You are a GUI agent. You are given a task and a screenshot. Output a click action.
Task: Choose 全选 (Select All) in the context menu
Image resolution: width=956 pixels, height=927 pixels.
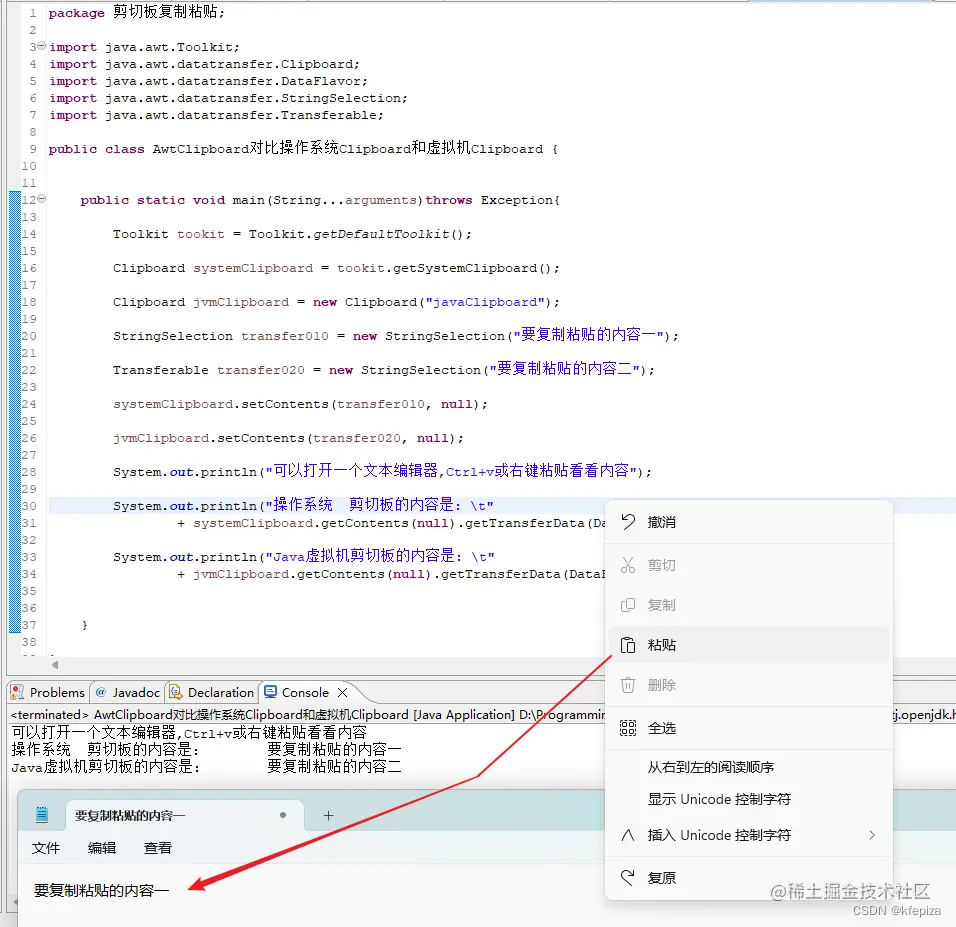click(749, 728)
